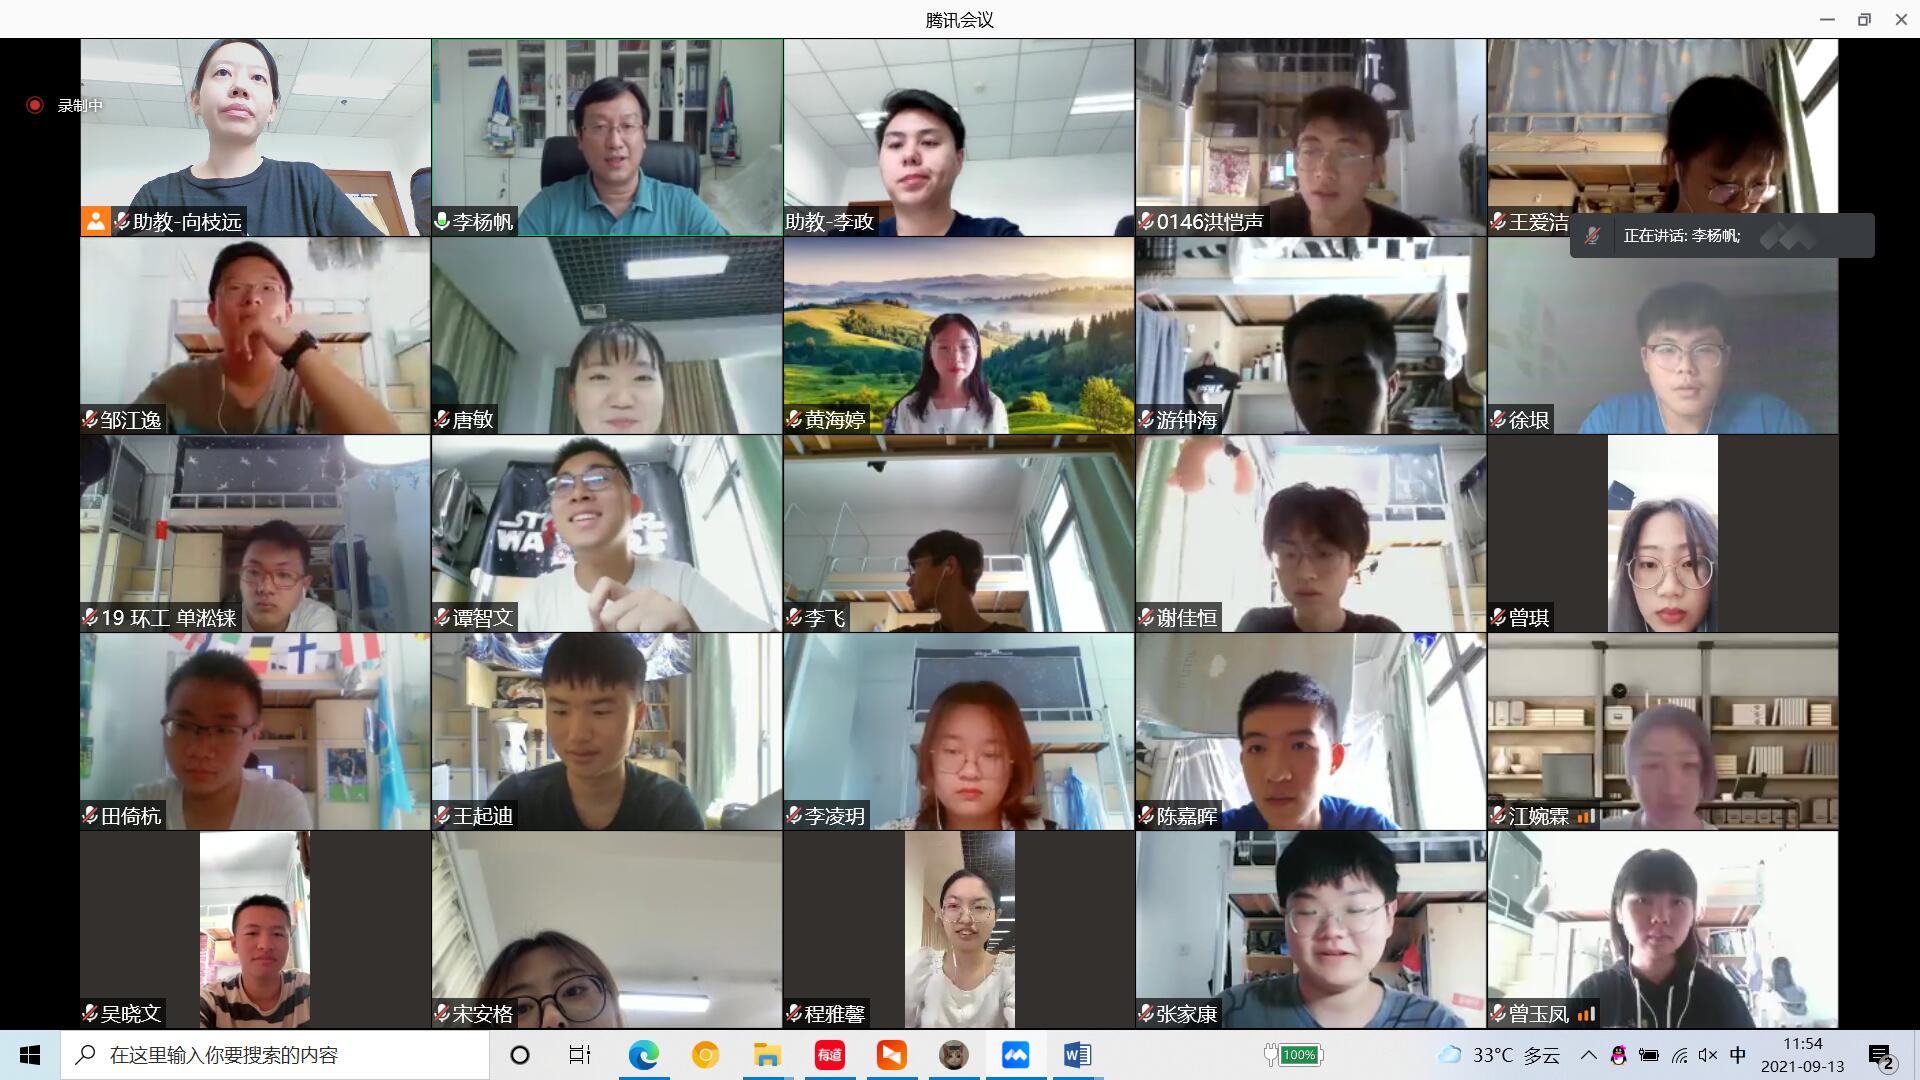
Task: Open the Windows Start menu
Action: (x=30, y=1055)
